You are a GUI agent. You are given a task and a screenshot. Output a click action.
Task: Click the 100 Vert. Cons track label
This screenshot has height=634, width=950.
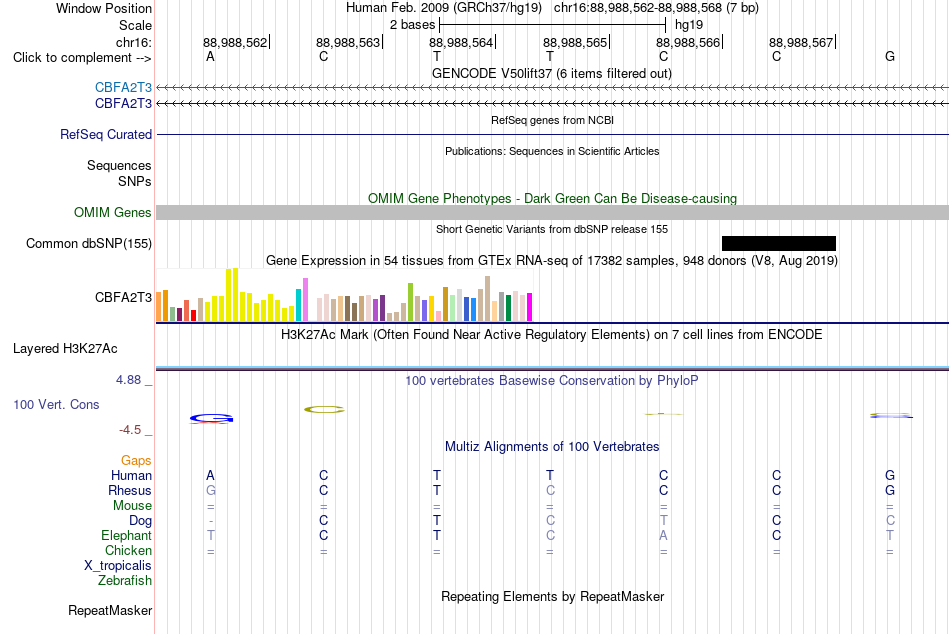[56, 404]
